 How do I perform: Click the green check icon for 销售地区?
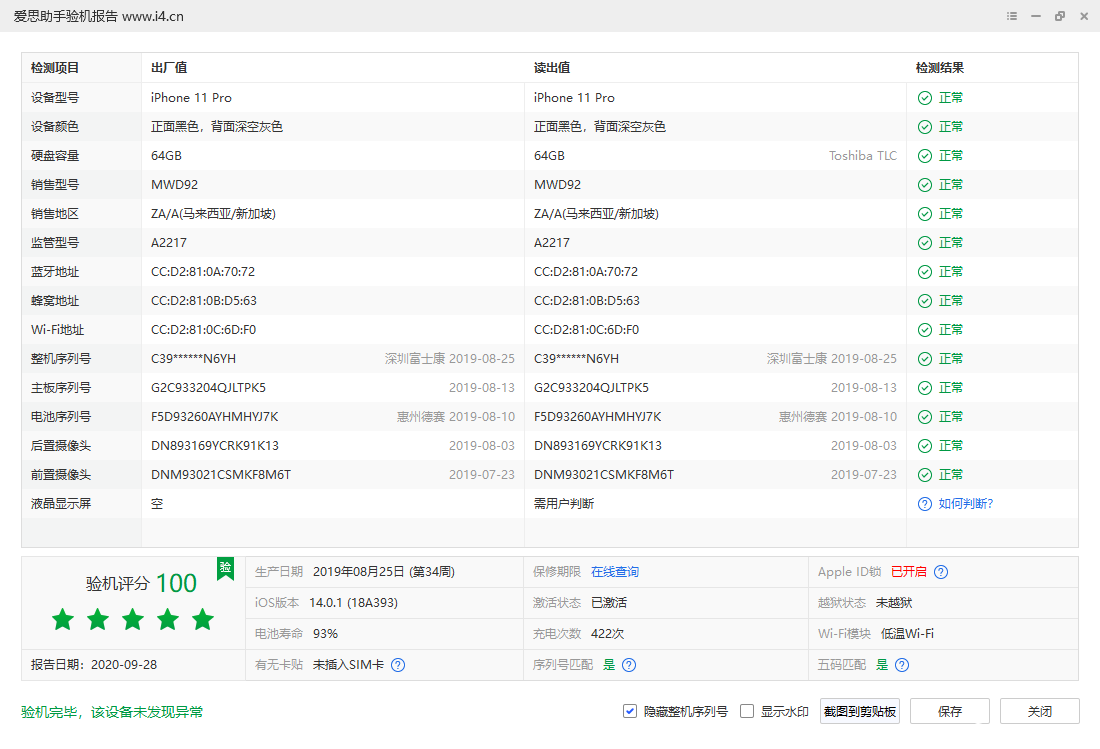[x=925, y=214]
